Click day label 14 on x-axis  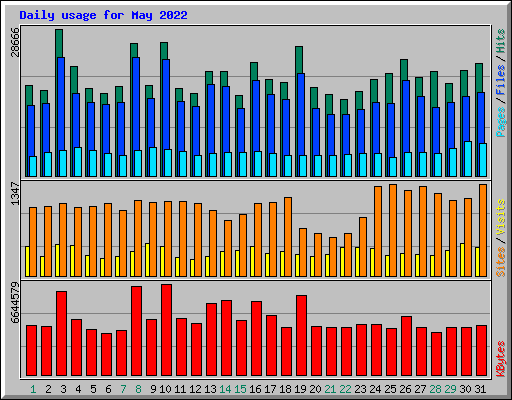(225, 389)
